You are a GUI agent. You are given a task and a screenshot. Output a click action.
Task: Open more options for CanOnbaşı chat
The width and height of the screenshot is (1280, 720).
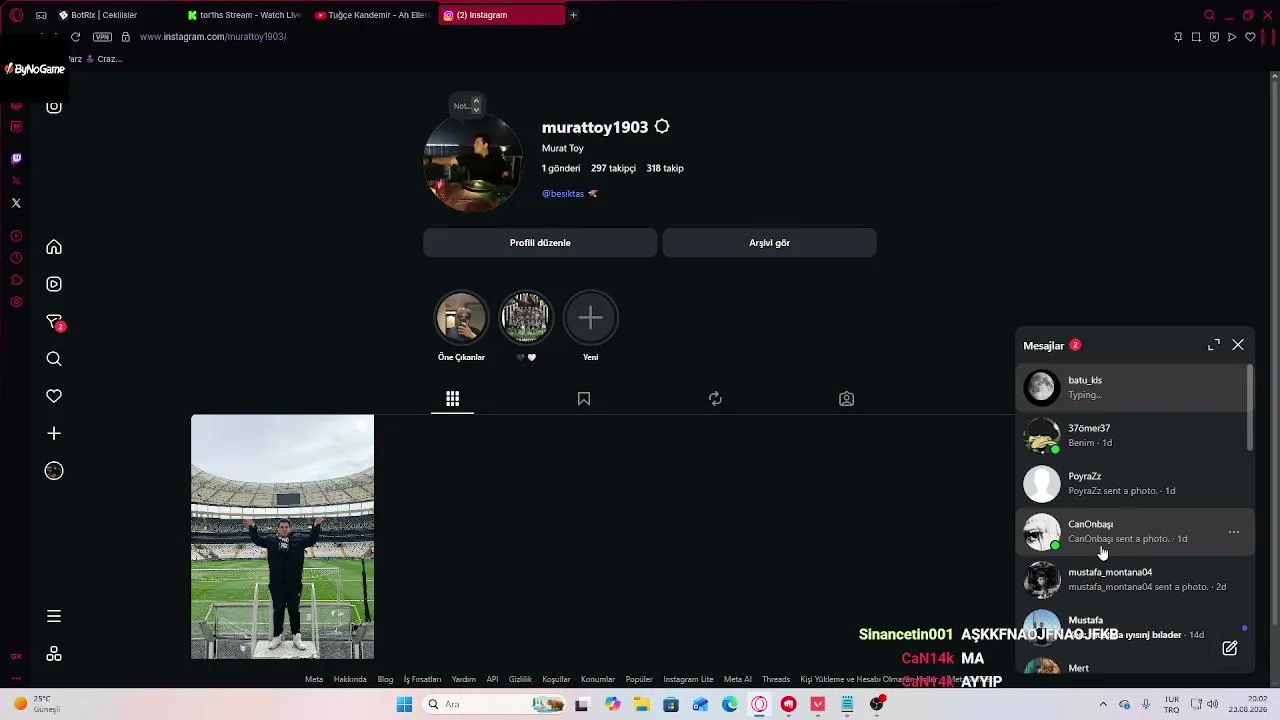(x=1234, y=532)
